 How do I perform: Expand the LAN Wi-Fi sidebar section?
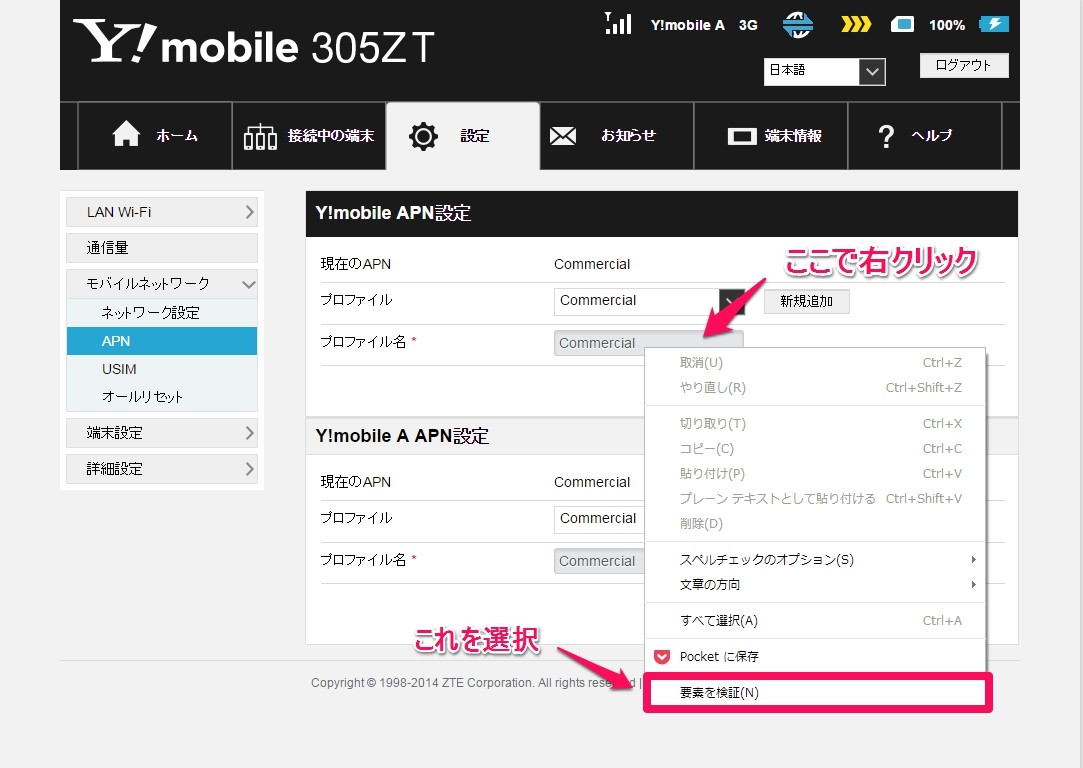click(x=162, y=212)
